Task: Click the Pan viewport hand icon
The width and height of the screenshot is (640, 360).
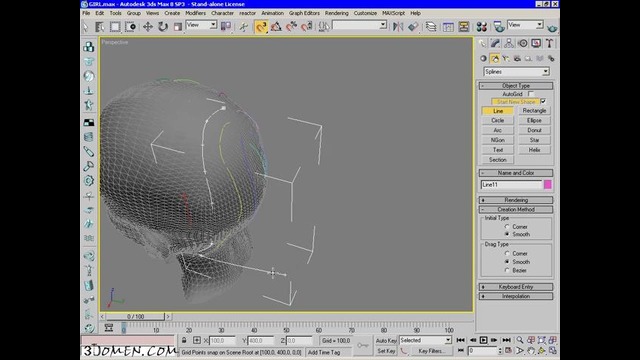Action: [531, 351]
